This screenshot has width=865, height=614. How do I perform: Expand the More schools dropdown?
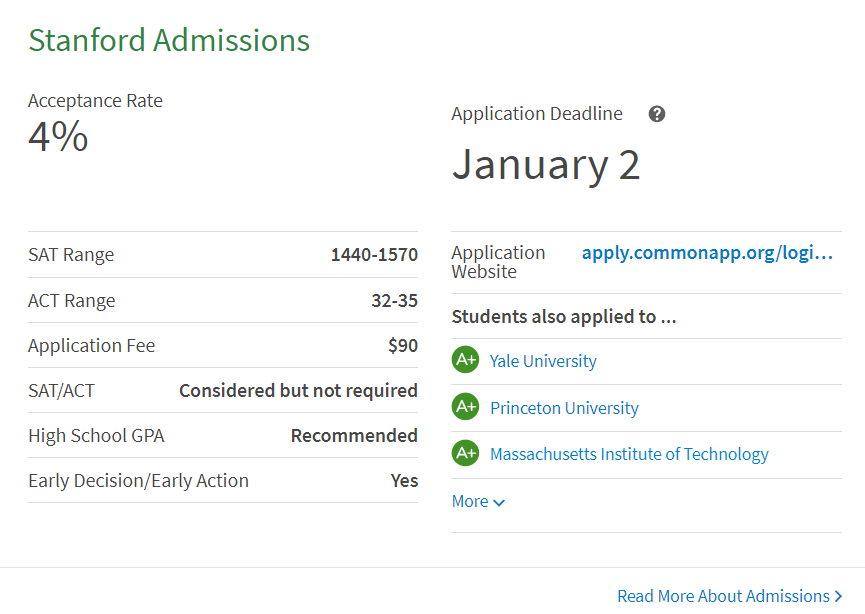point(478,501)
